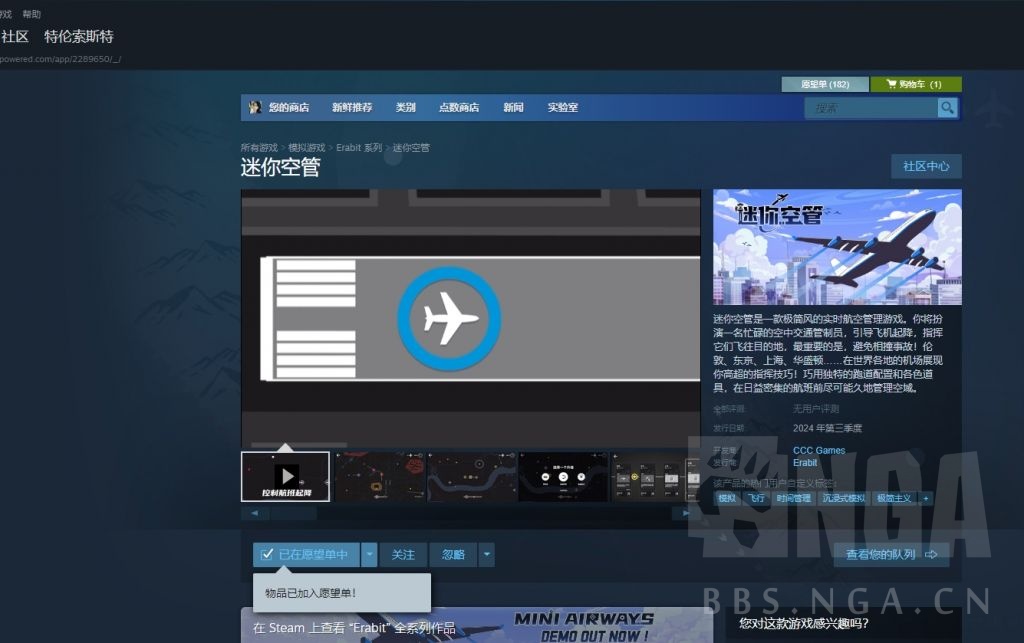Open the shopping cart via its cart icon
Screen dimensions: 1024x643
coord(893,84)
